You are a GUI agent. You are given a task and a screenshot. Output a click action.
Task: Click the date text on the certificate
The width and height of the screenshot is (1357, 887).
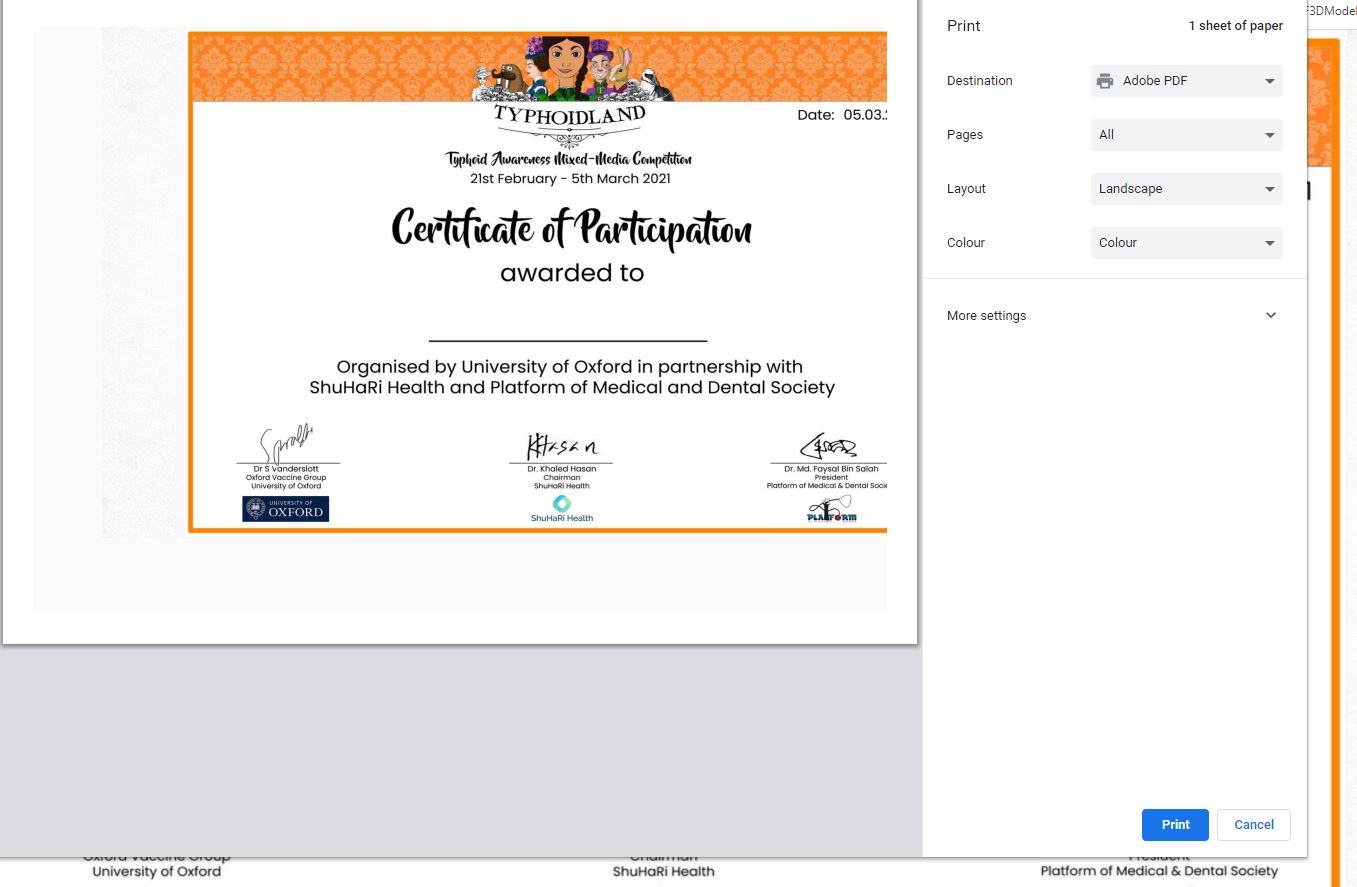[842, 115]
